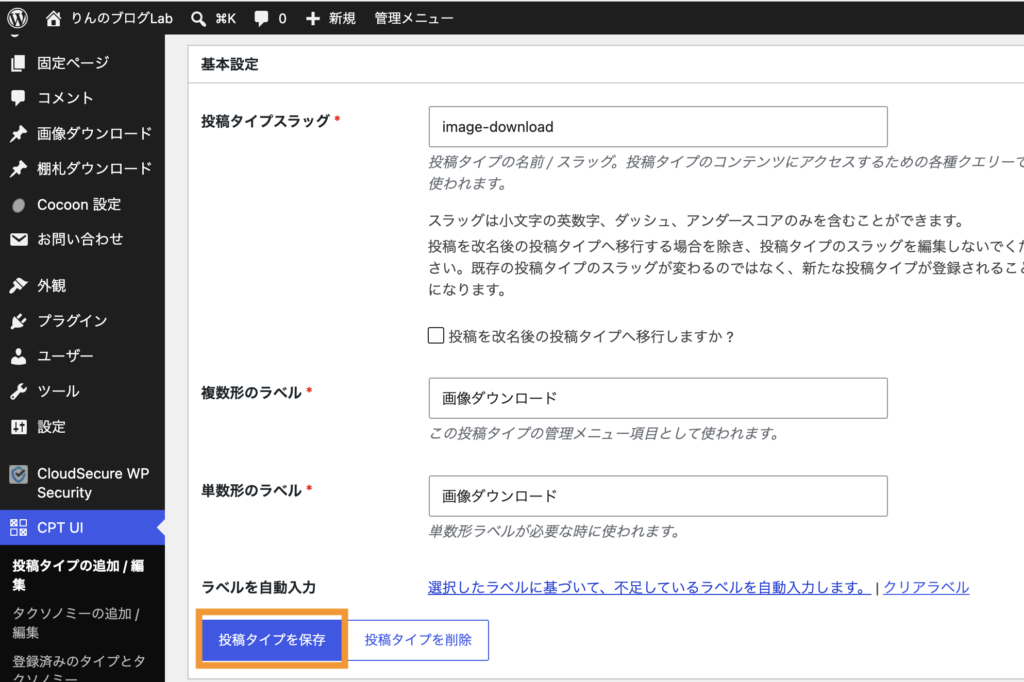Open お問い合わせ in the sidebar
Image resolution: width=1024 pixels, height=682 pixels.
(x=82, y=240)
